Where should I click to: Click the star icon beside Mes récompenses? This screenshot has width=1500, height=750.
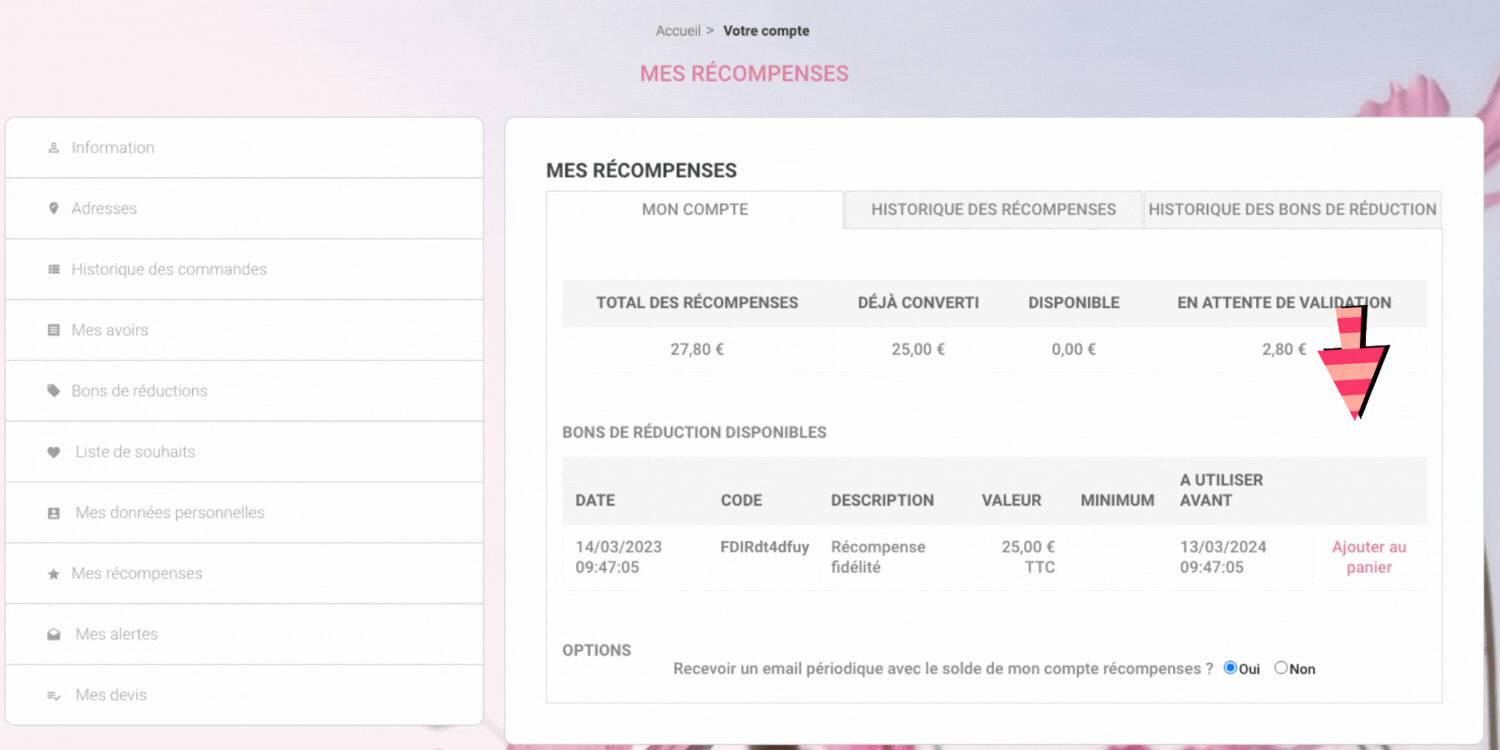54,574
